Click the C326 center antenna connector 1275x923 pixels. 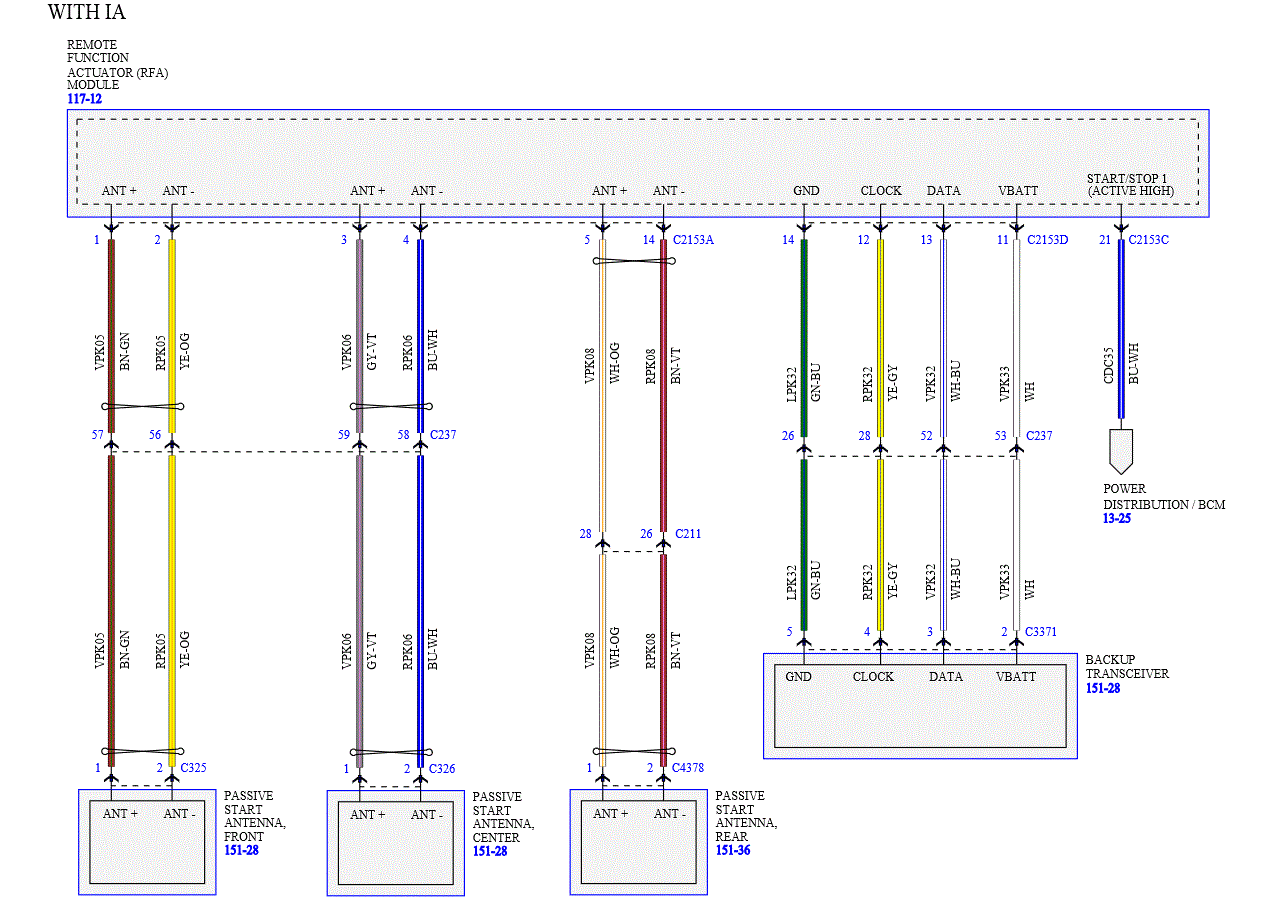click(x=442, y=768)
